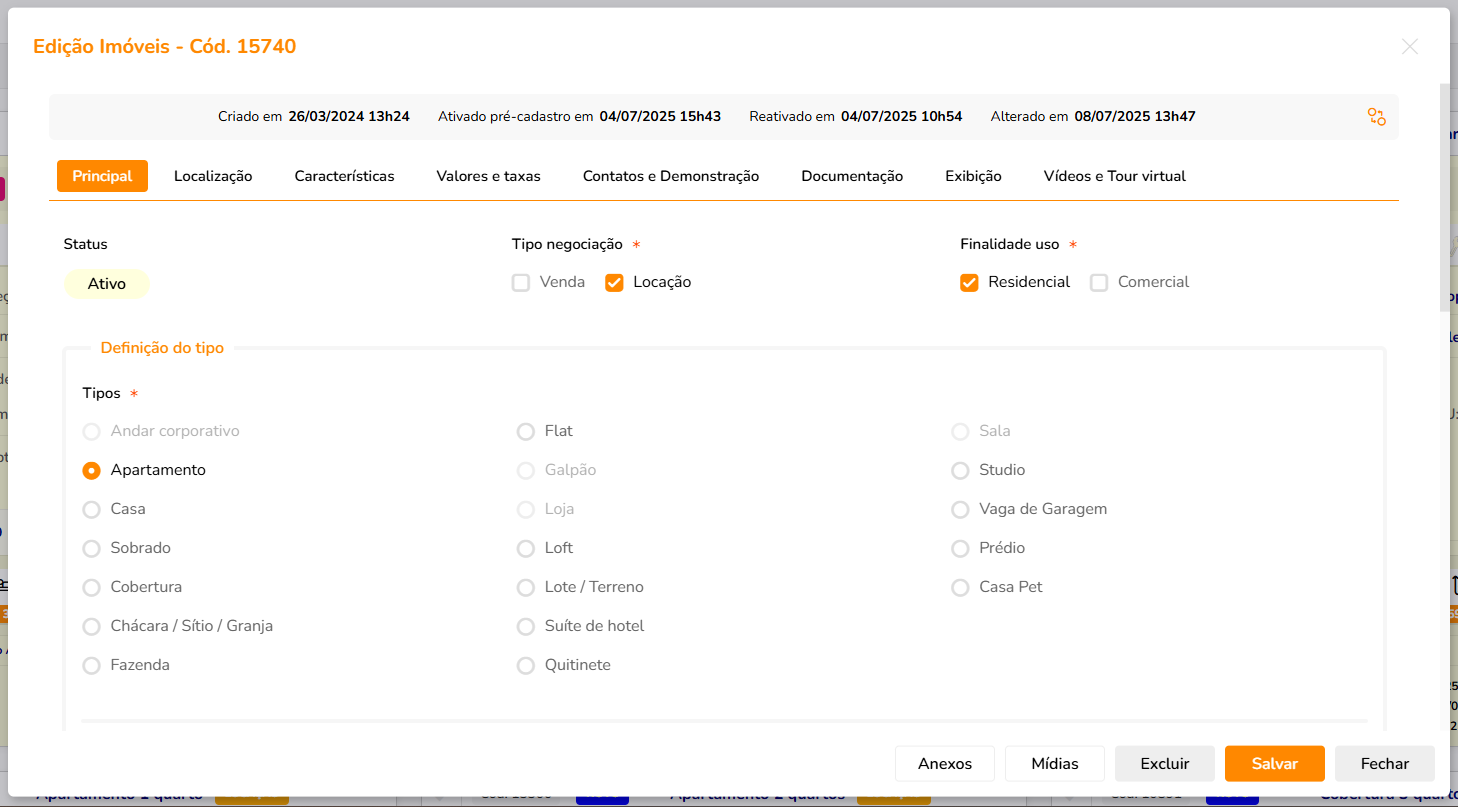
Task: Check the Venda checkbox
Action: pos(521,283)
